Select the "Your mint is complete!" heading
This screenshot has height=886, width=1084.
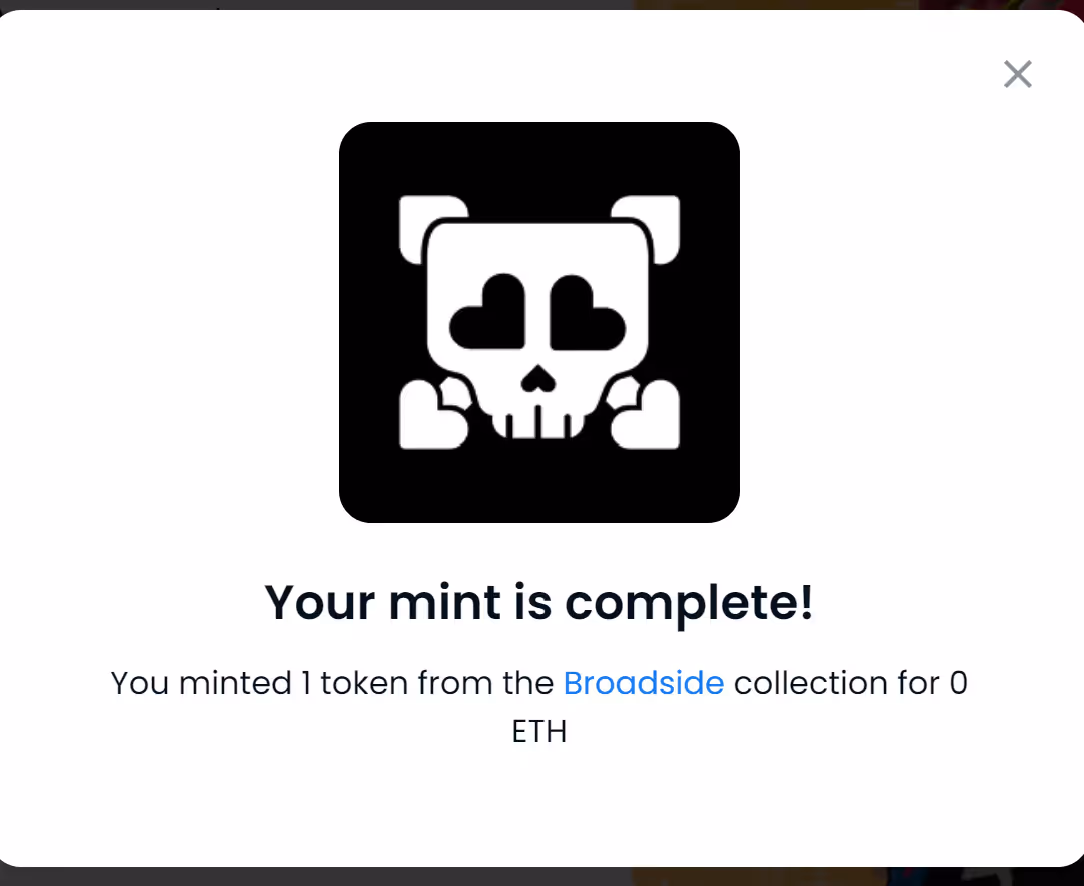coord(539,603)
